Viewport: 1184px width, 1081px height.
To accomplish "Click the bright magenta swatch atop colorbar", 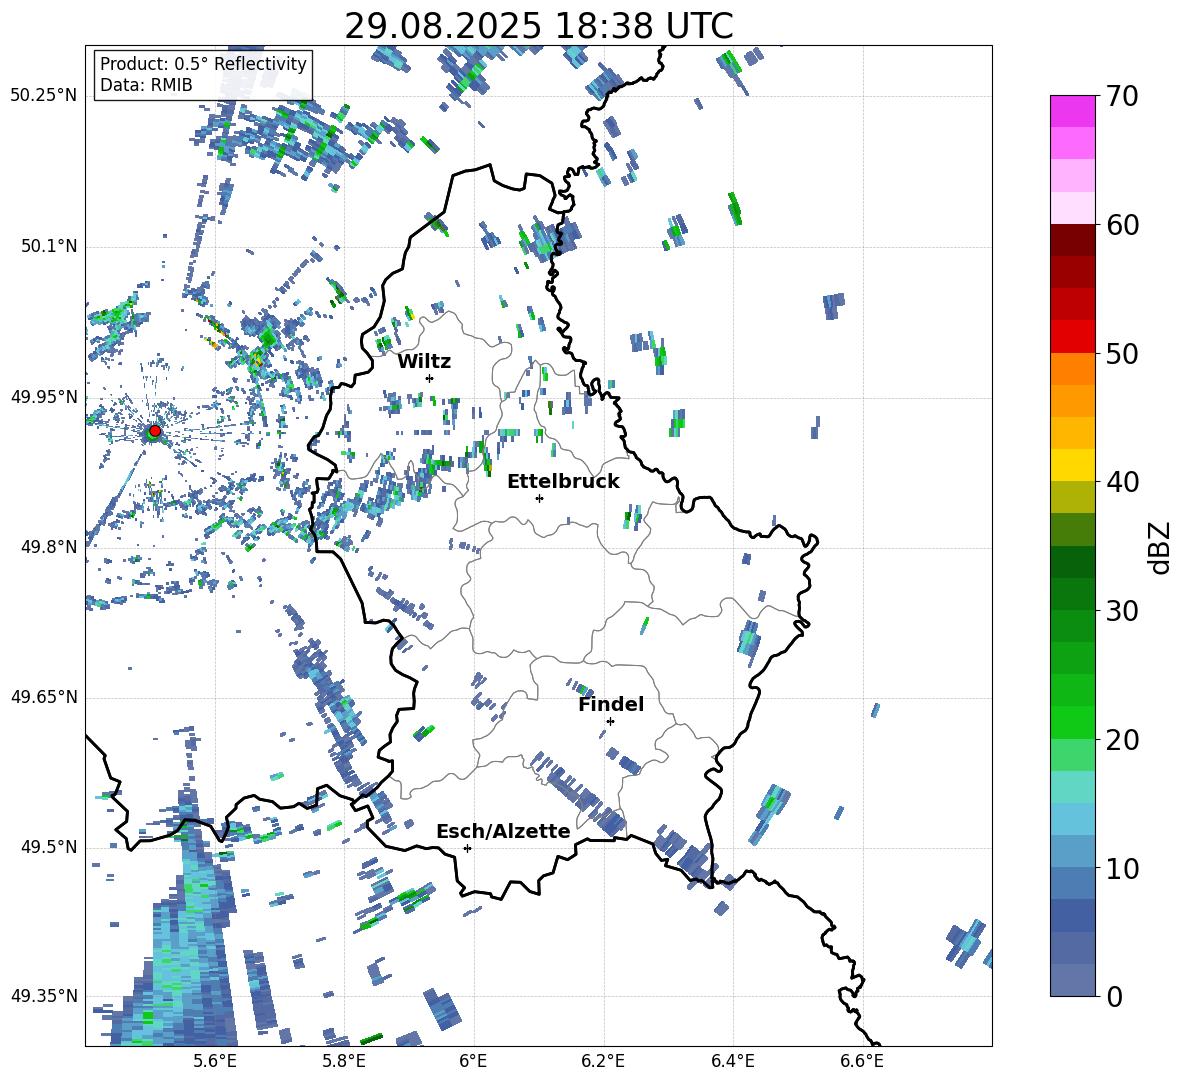I will click(x=1072, y=111).
